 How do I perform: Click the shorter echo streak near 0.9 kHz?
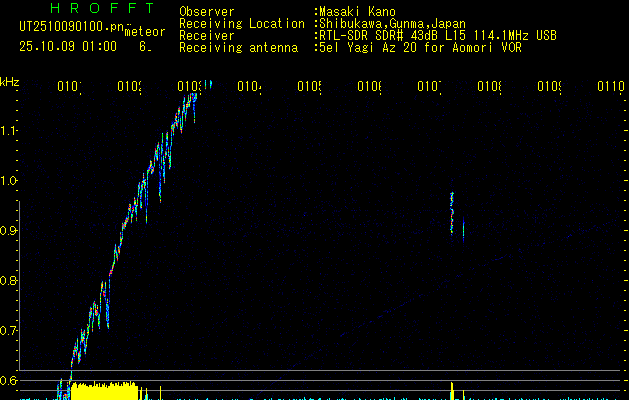point(463,229)
